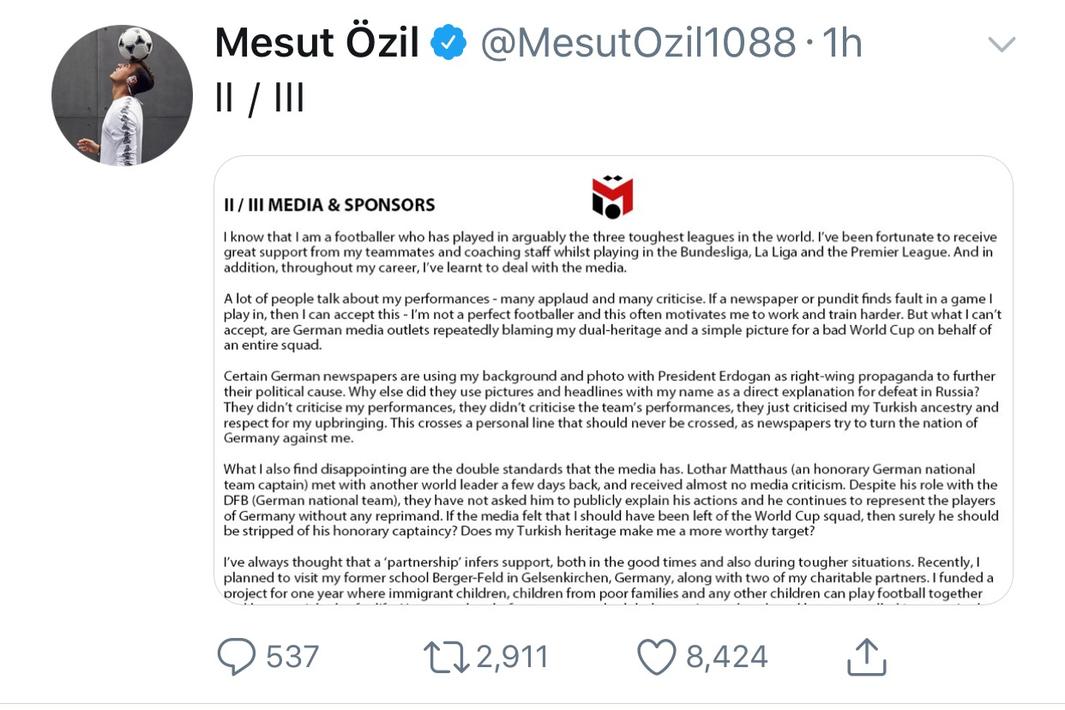Click the red and black logo in statement

pyautogui.click(x=612, y=197)
